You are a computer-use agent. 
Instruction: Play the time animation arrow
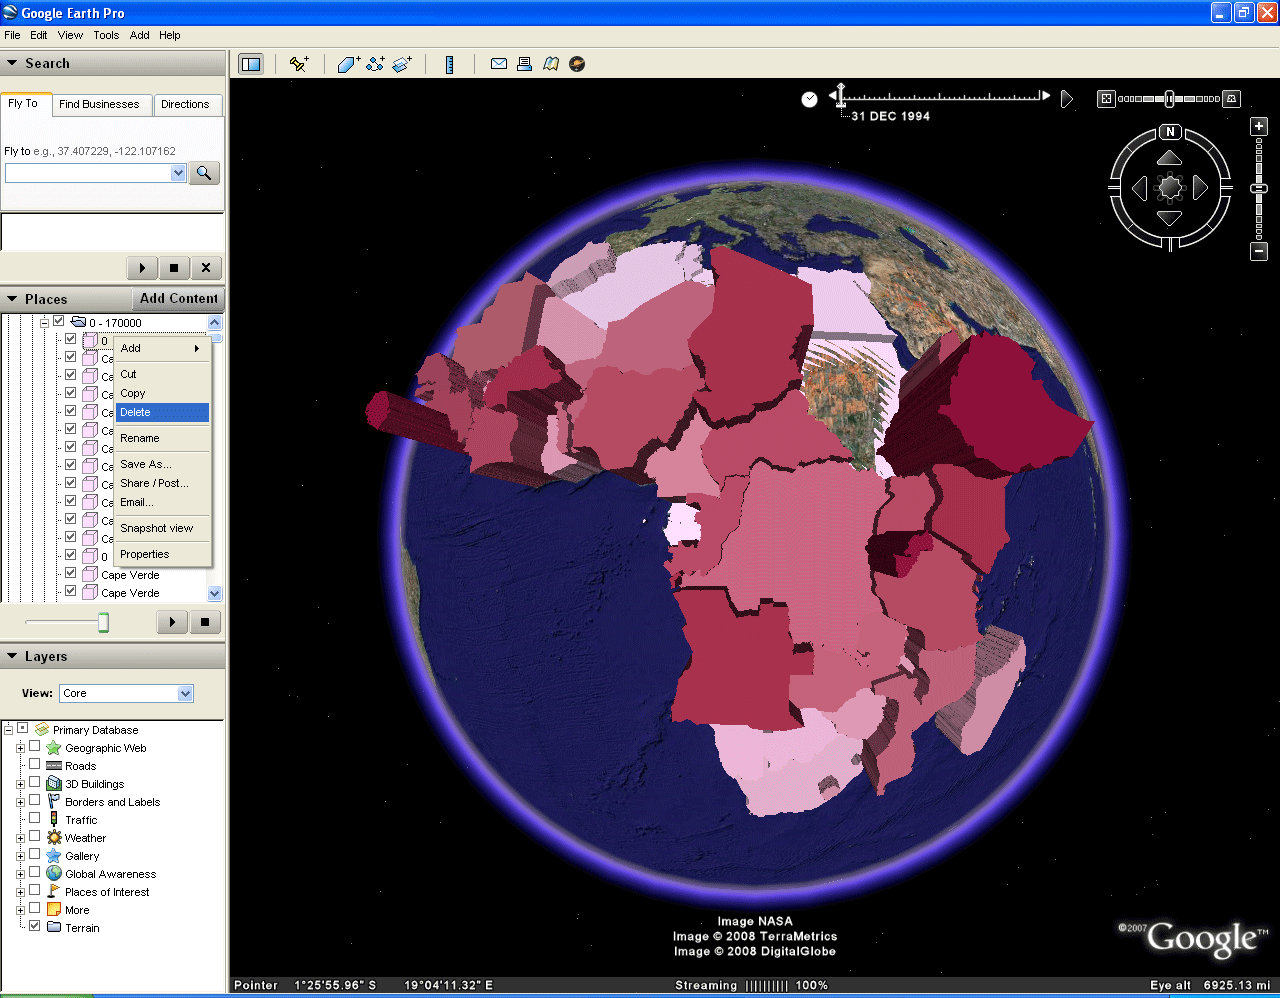(x=1066, y=99)
